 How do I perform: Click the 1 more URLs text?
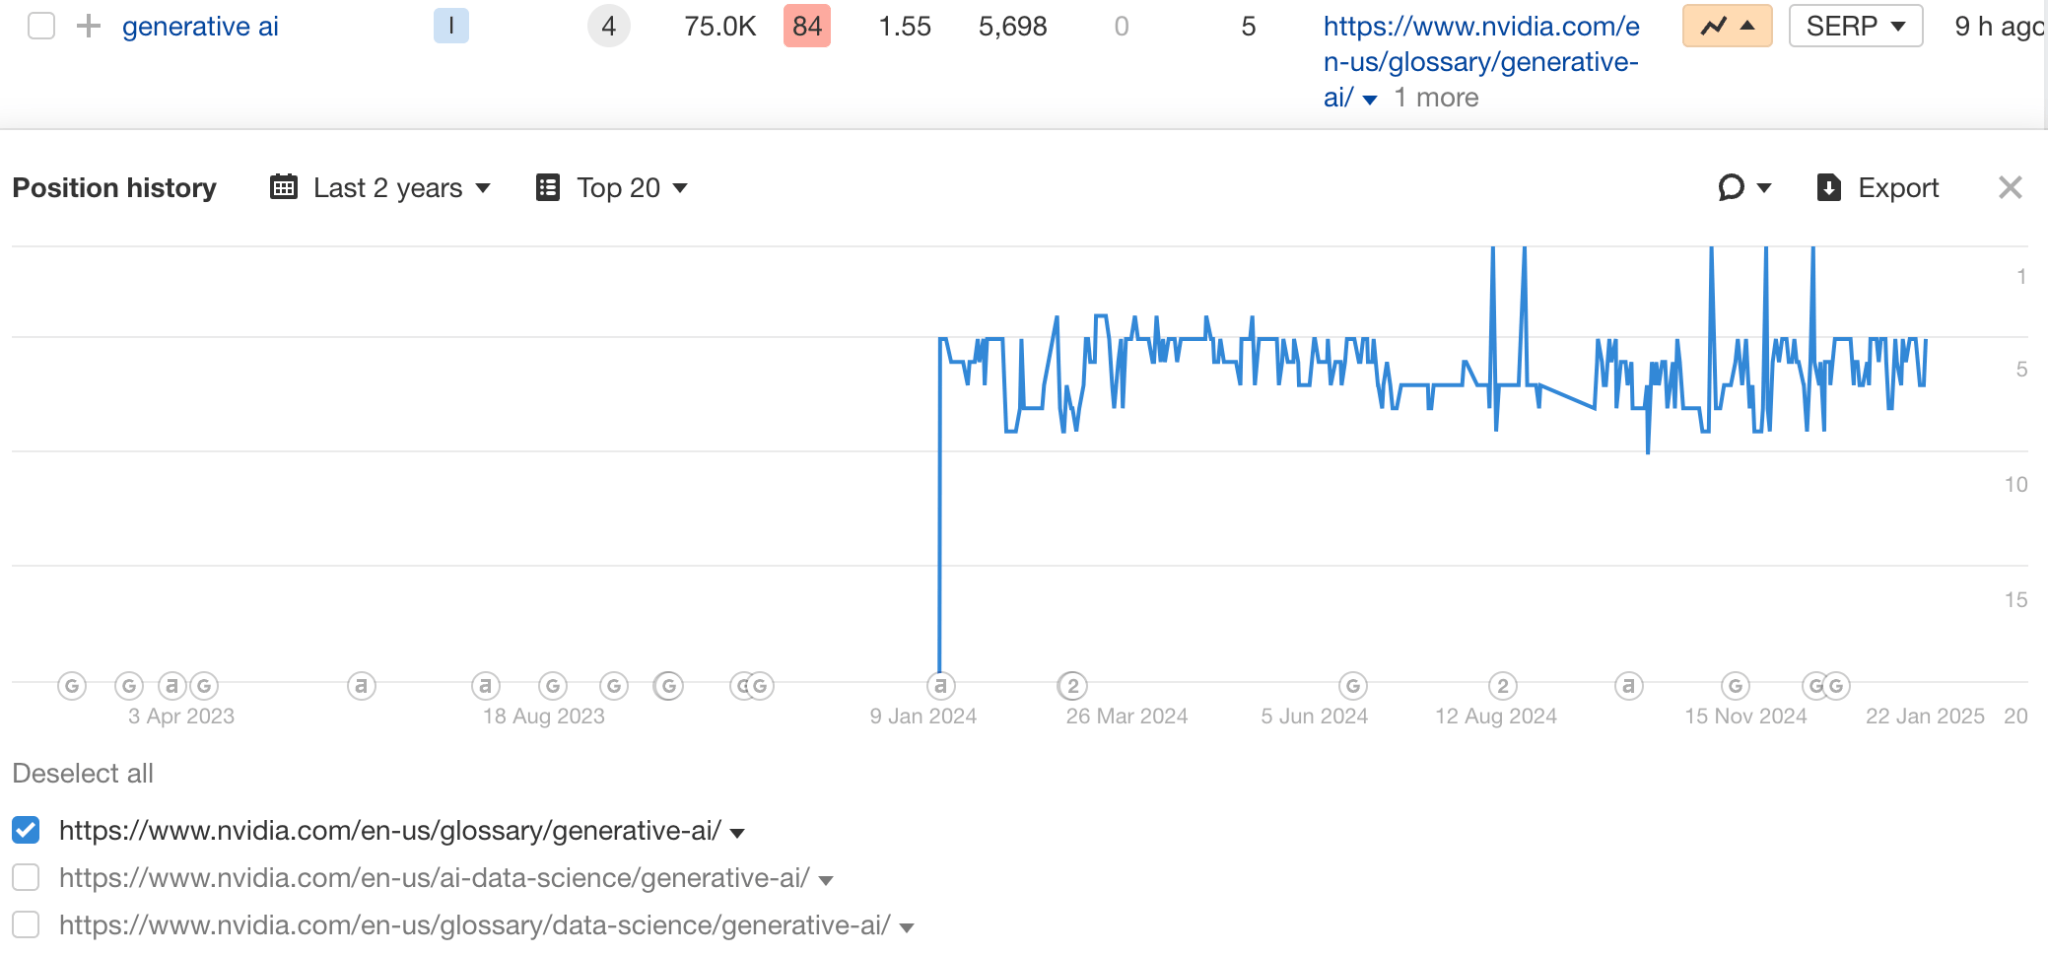(x=1436, y=98)
